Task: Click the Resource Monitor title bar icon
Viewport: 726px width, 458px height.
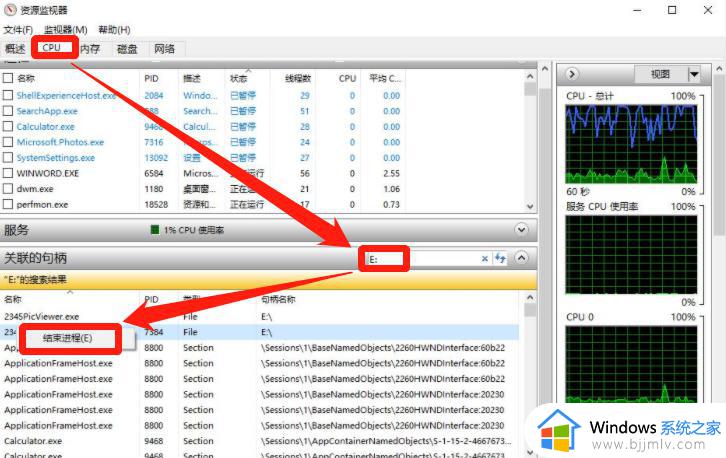Action: [10, 10]
